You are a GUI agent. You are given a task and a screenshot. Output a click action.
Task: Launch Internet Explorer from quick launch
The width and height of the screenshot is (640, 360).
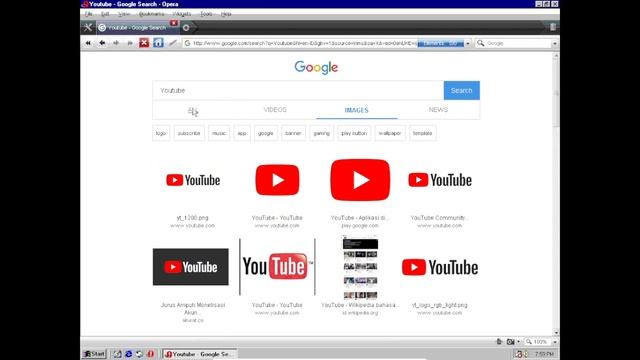pos(128,354)
